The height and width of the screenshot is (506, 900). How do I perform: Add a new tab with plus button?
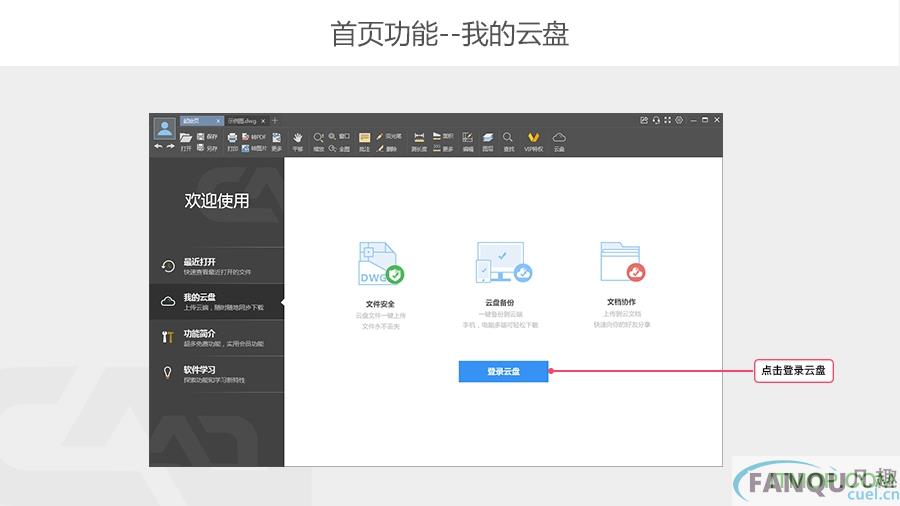pos(275,120)
